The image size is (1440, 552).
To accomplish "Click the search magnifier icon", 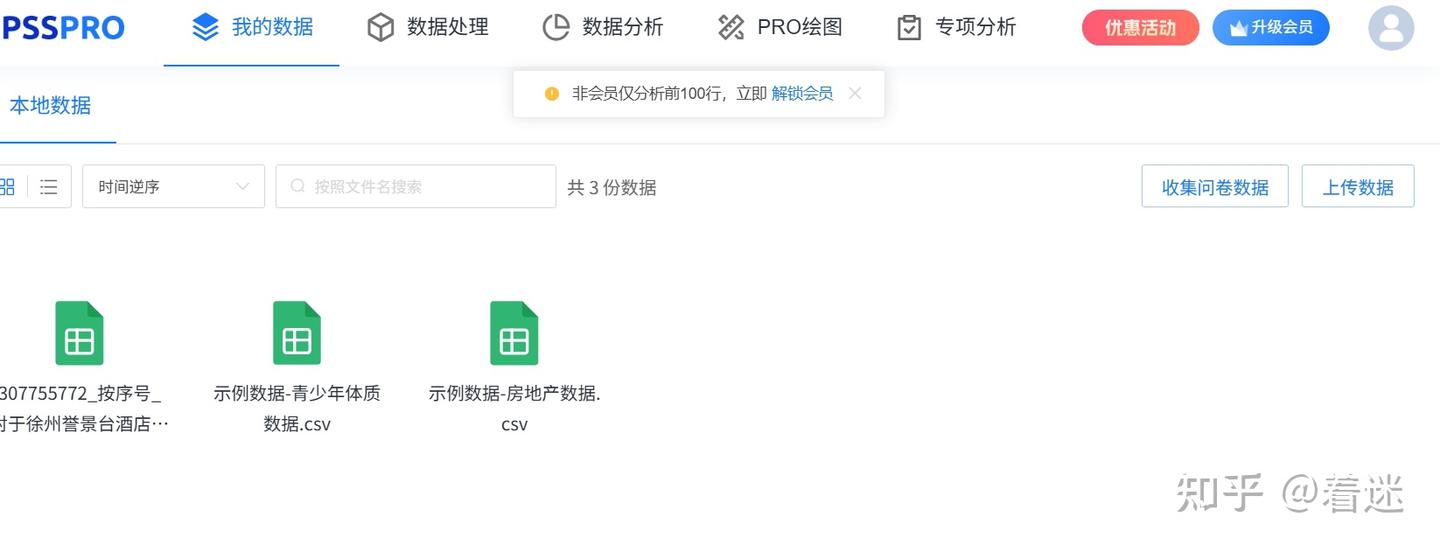I will 298,186.
